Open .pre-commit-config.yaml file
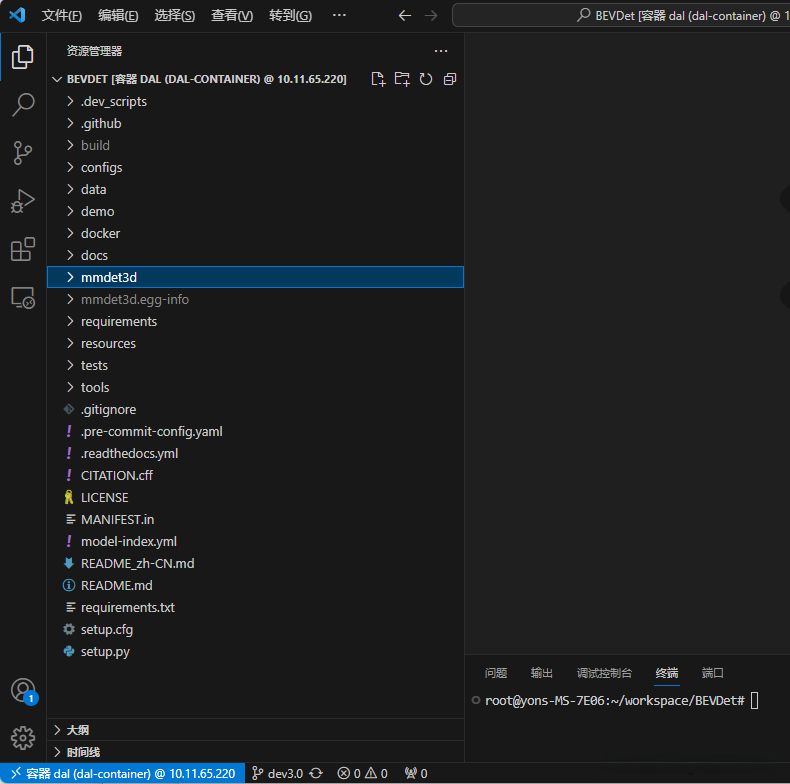790x784 pixels. [x=255, y=431]
